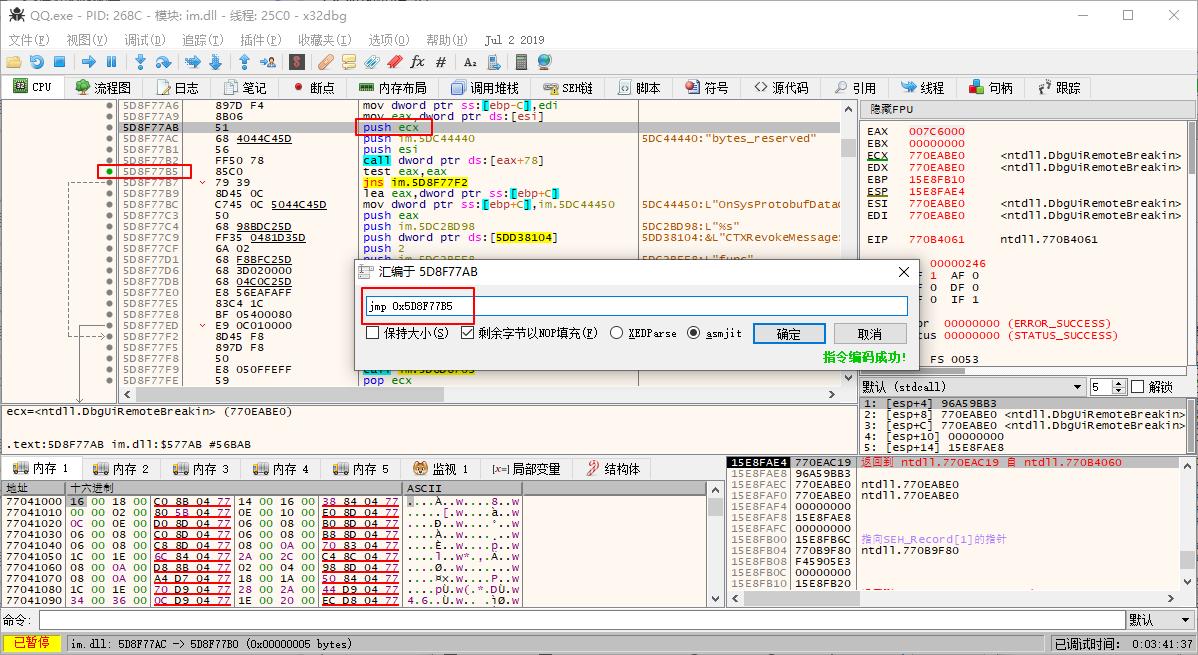Pause the debuggee using the pause icon
This screenshot has height=655, width=1198.
[x=111, y=61]
